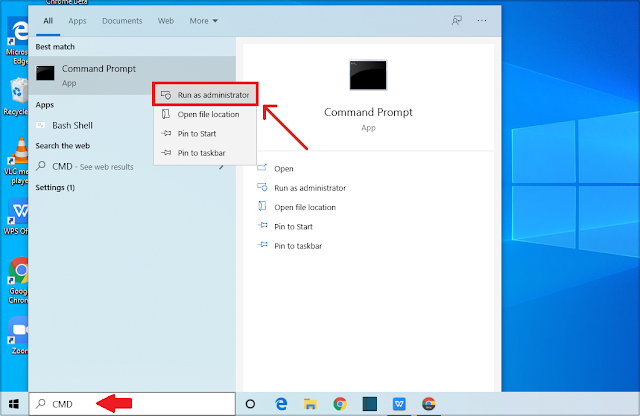This screenshot has width=640, height=416.
Task: Expand the CMD web results chevron
Action: click(x=222, y=167)
